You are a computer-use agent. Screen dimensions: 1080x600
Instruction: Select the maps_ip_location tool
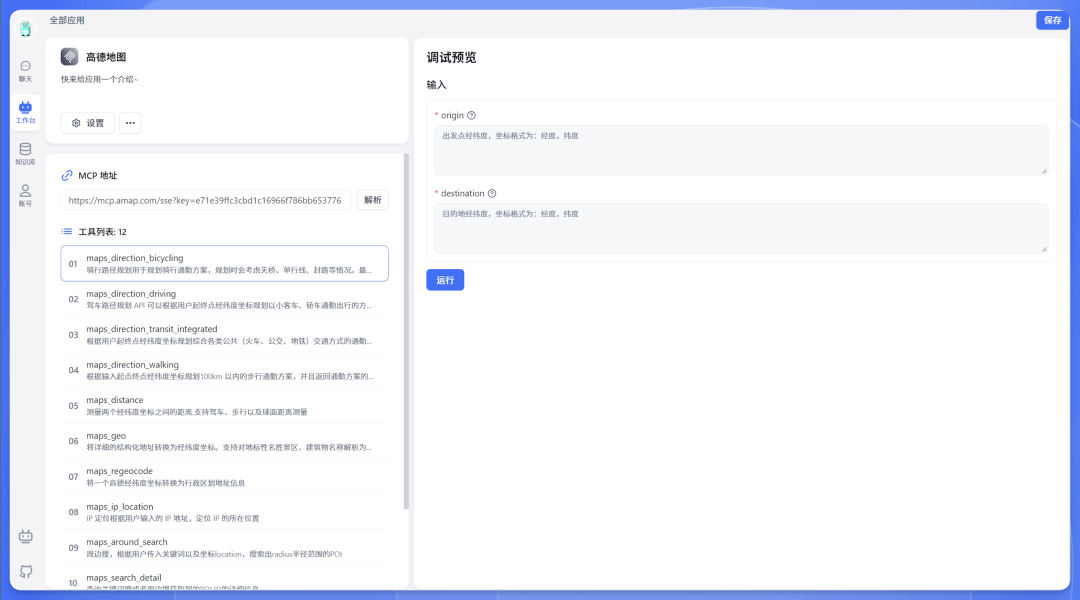(x=225, y=512)
